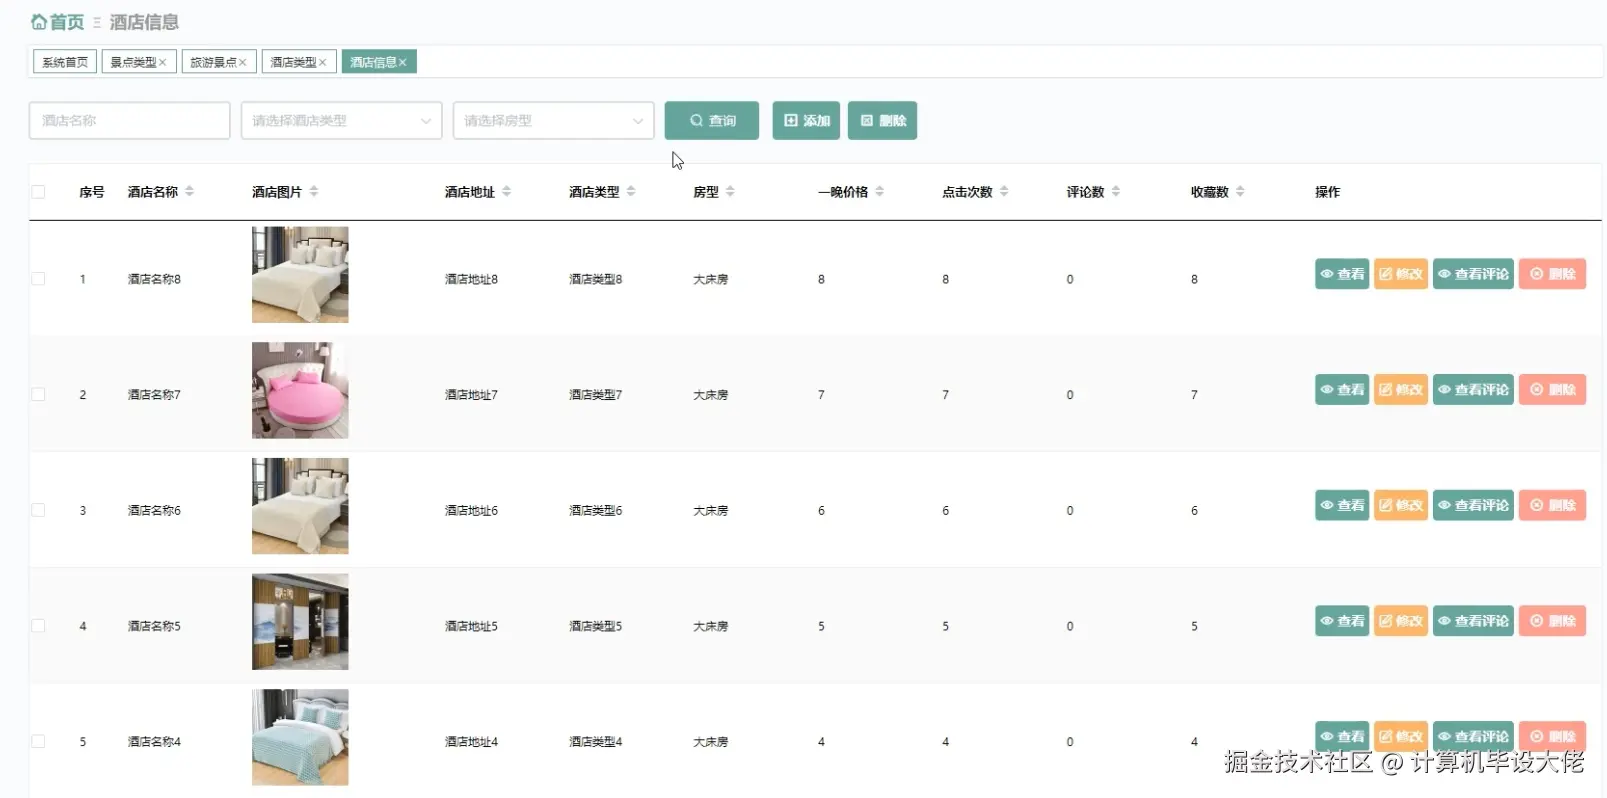Sort by 收藏数 column

pyautogui.click(x=1240, y=191)
